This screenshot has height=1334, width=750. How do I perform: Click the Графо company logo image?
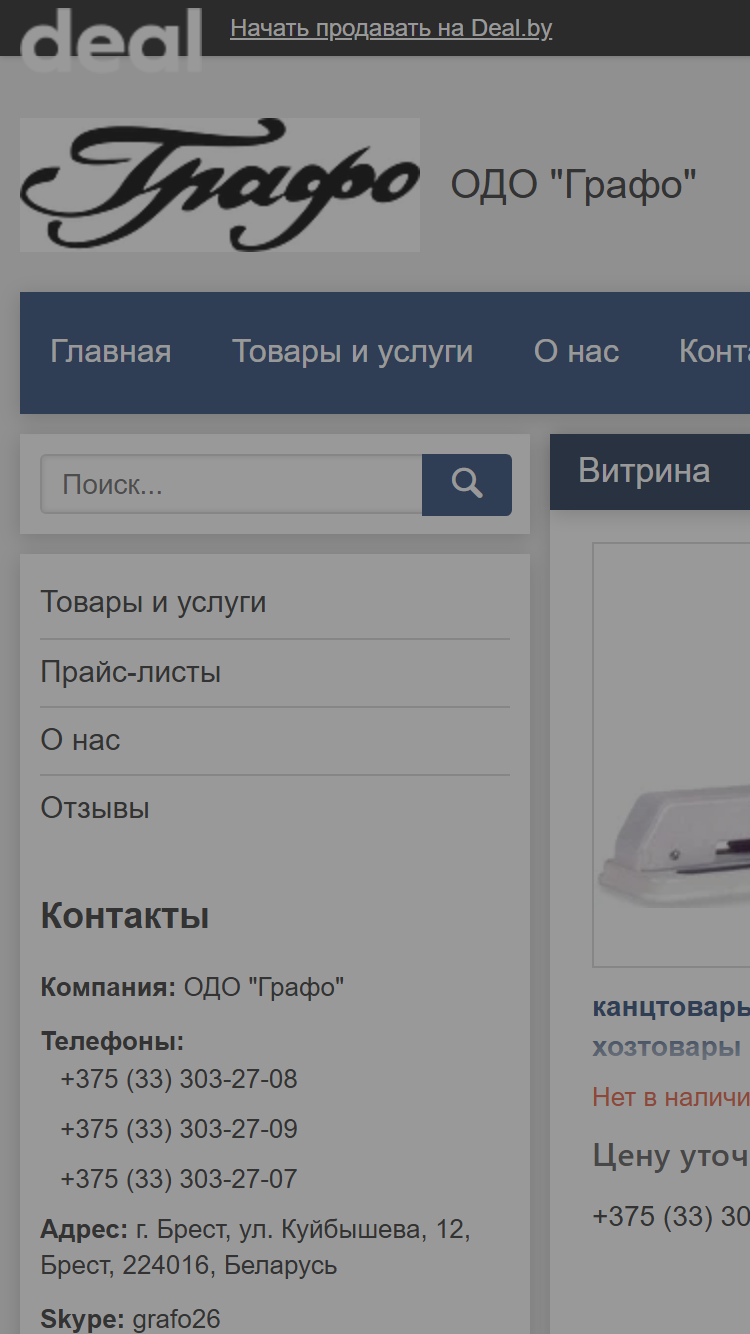(x=220, y=185)
